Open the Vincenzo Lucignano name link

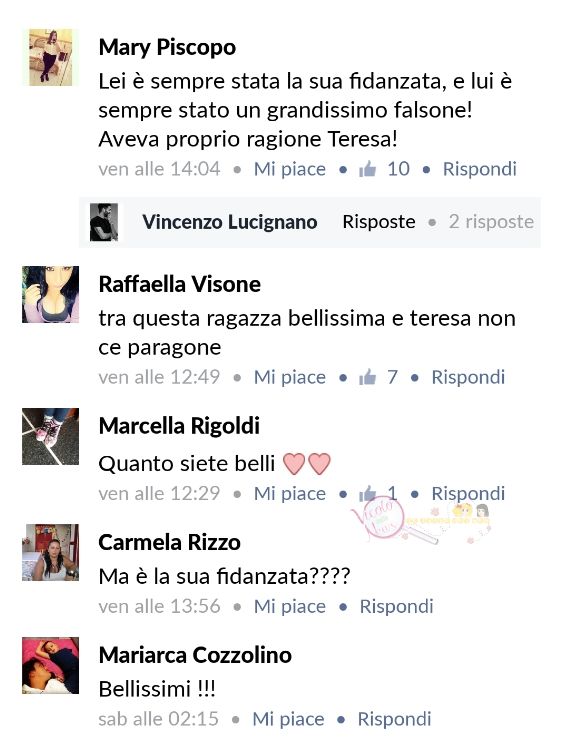tap(230, 222)
